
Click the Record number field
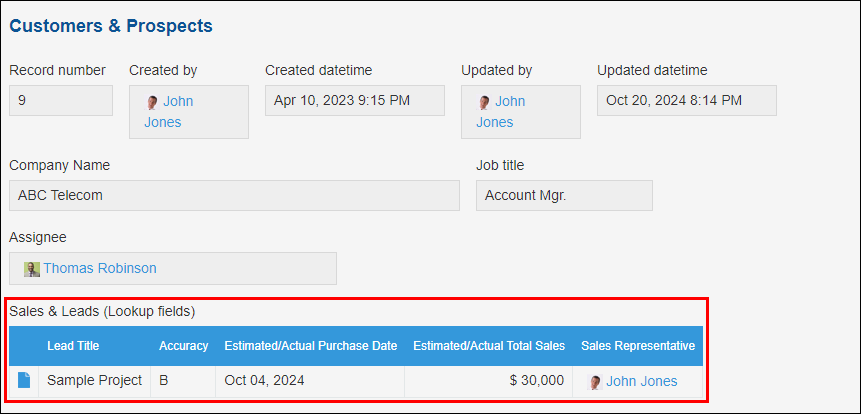(60, 100)
